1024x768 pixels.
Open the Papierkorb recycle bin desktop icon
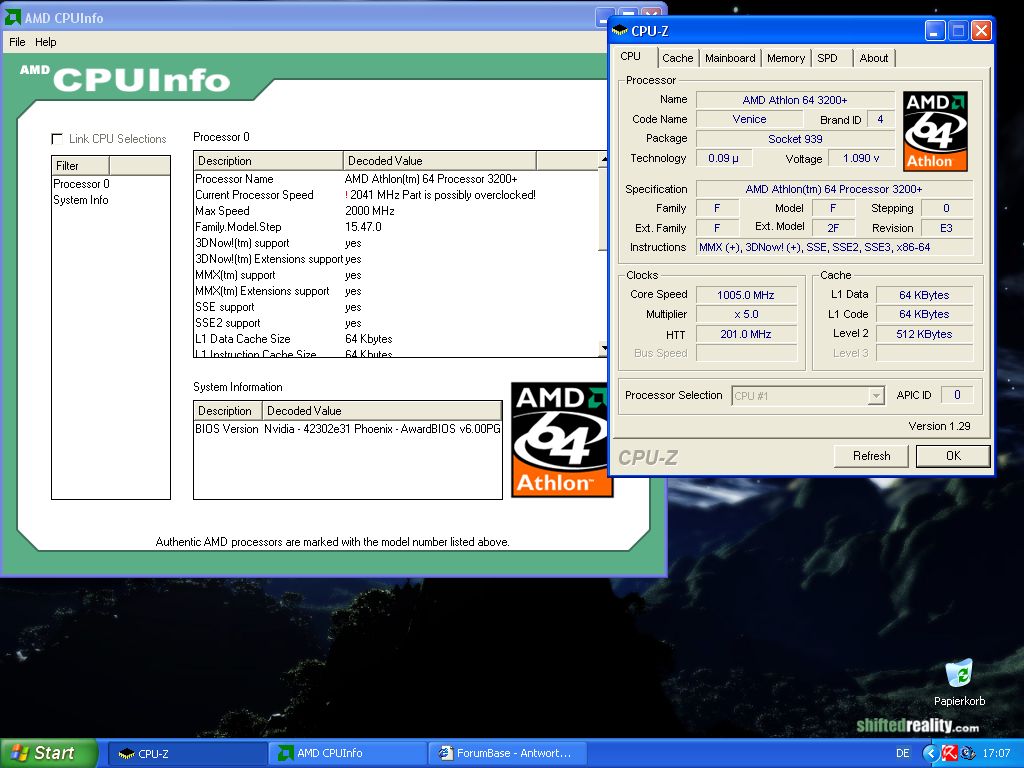[959, 682]
